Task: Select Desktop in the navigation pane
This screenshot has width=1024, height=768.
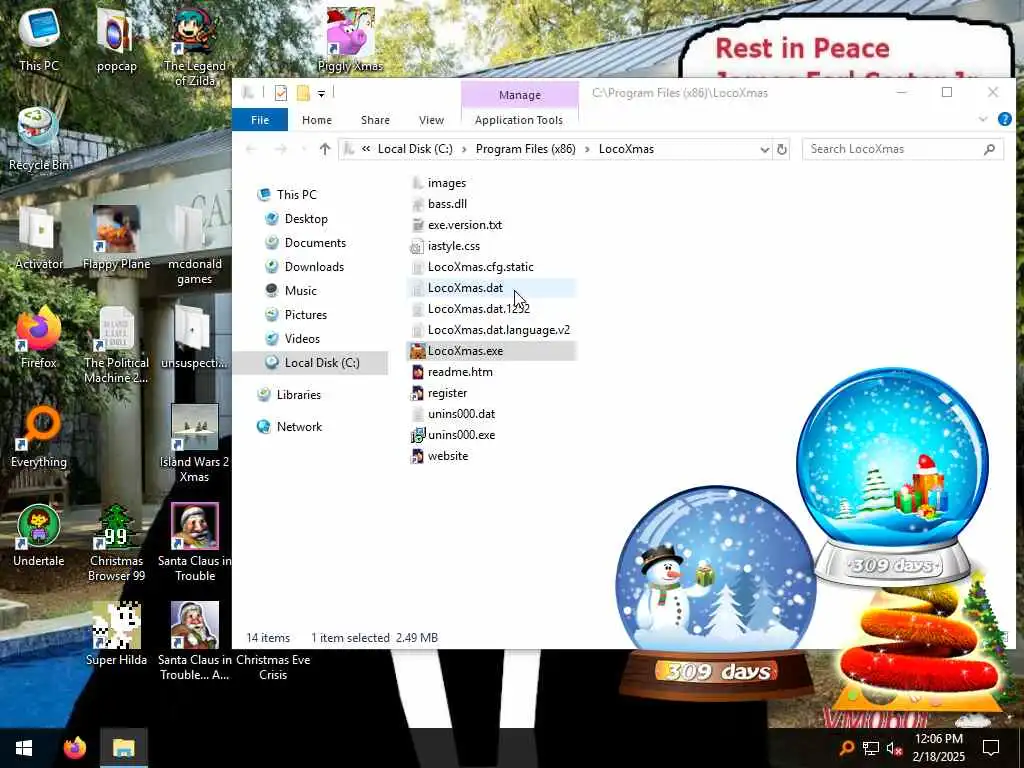Action: [x=306, y=219]
